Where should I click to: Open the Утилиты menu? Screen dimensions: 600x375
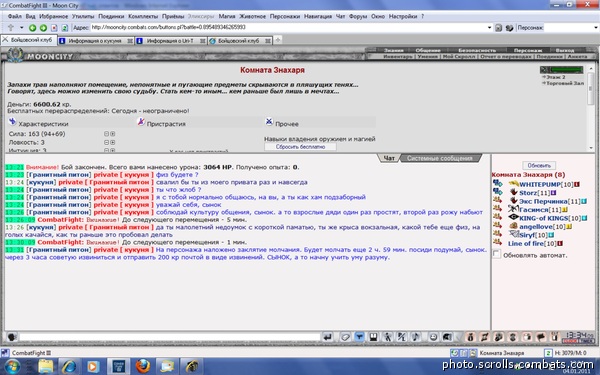[x=83, y=16]
